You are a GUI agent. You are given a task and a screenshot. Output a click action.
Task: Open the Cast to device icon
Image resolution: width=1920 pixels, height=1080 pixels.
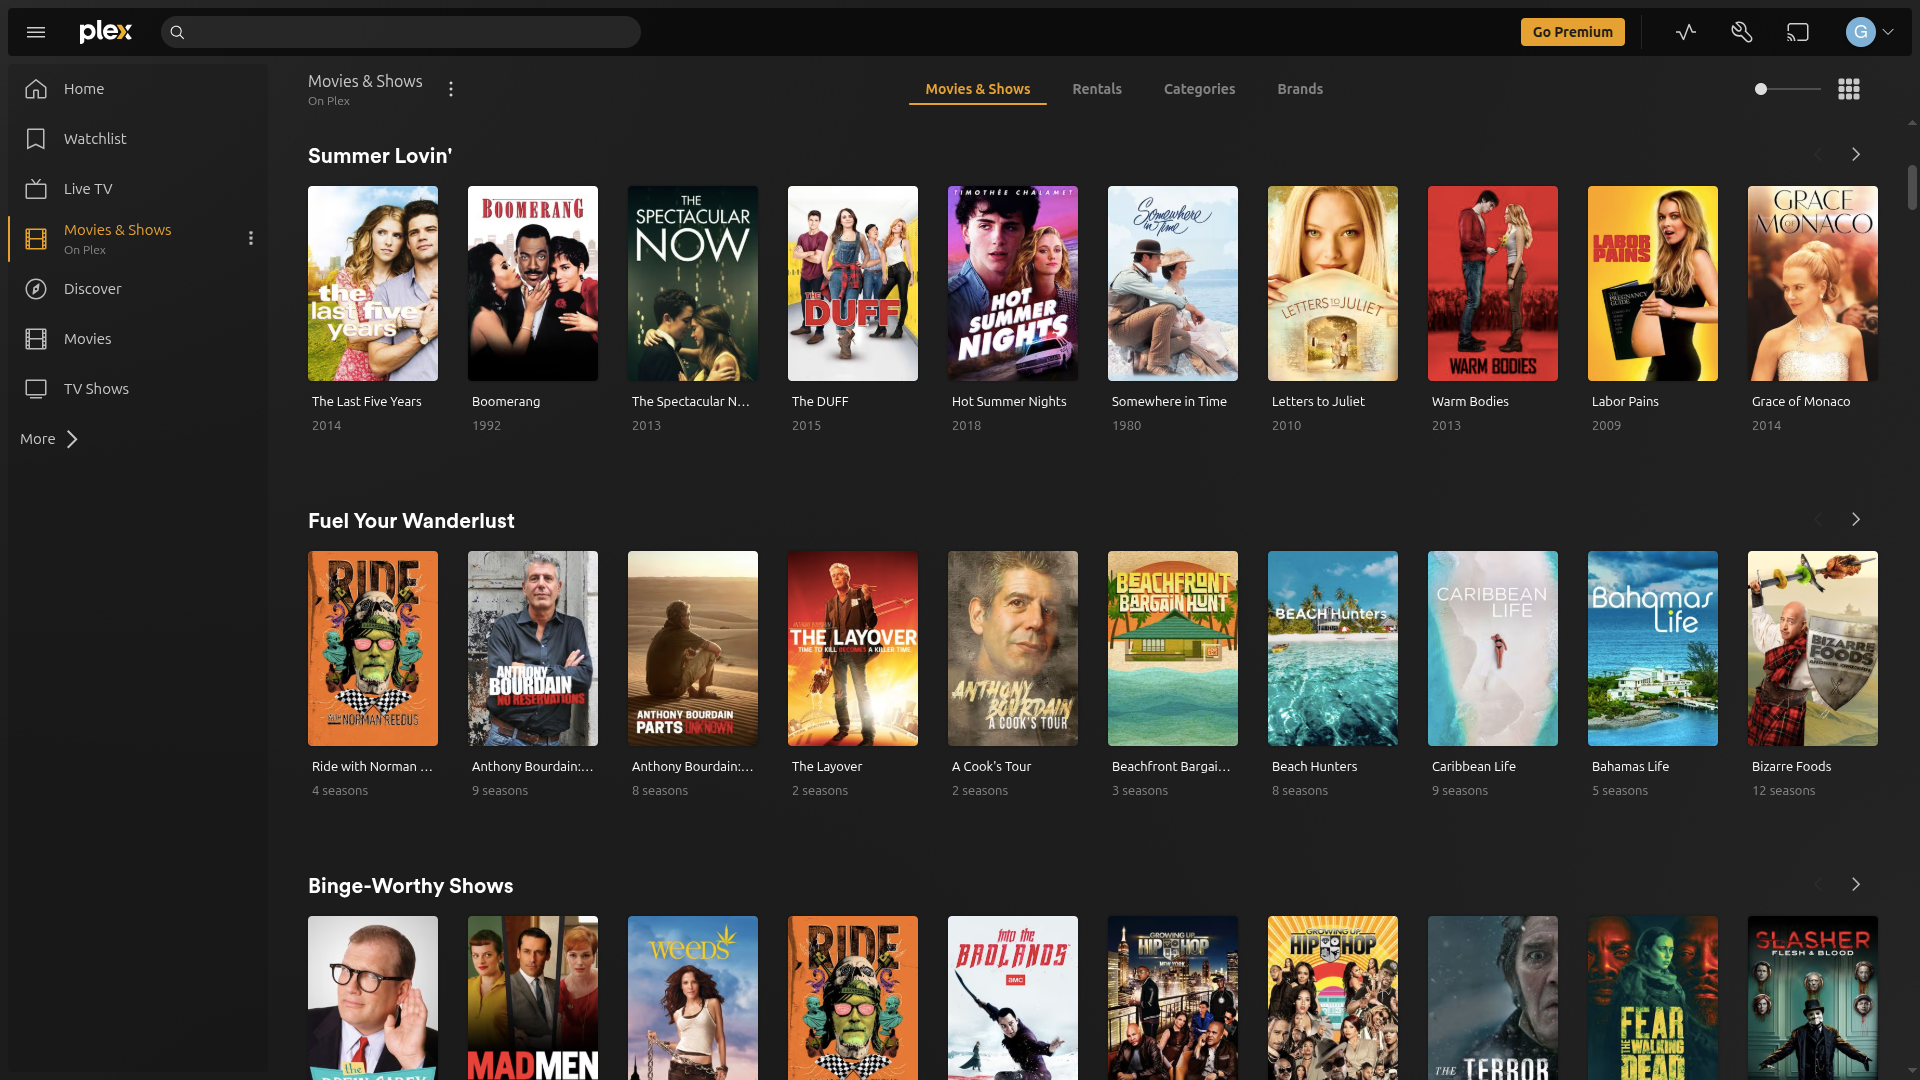click(x=1797, y=31)
